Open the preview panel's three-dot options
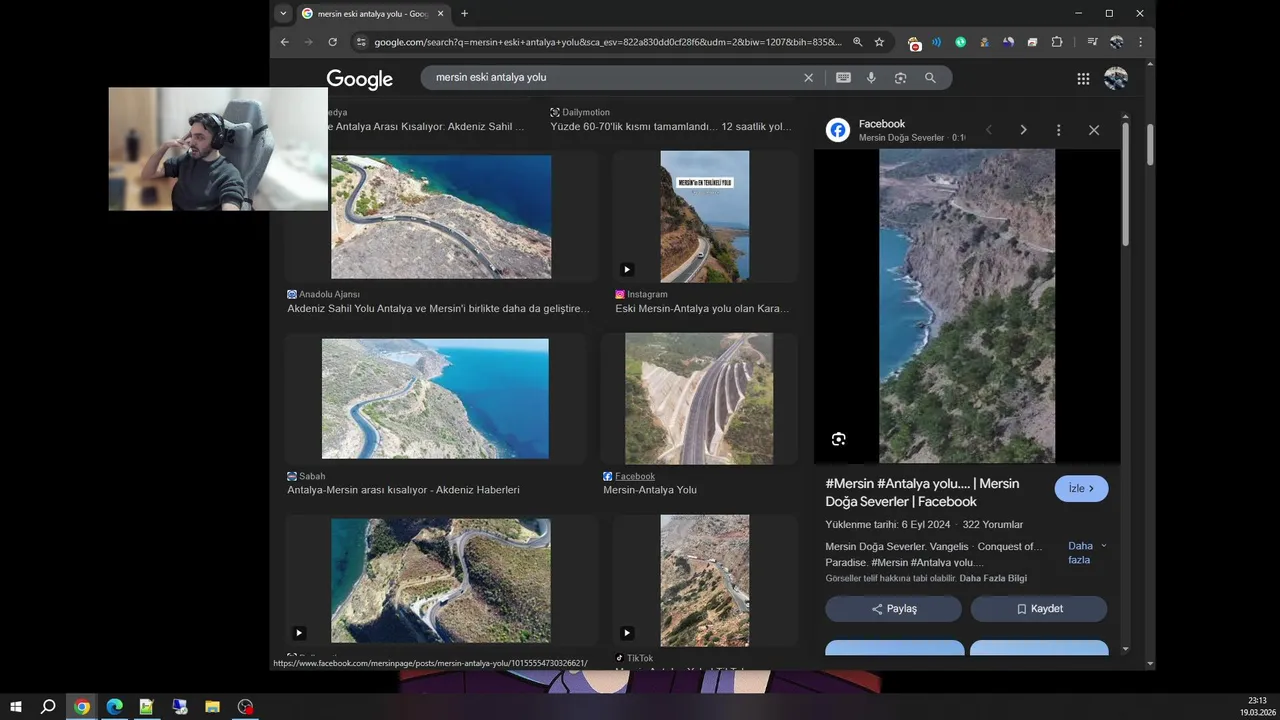Screen dimensions: 1280x720 [x=1058, y=130]
